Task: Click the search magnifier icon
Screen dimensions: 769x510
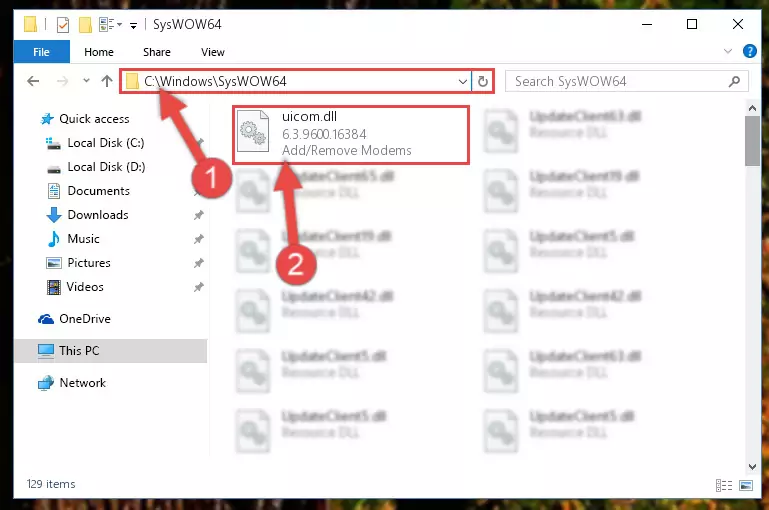Action: tap(734, 81)
